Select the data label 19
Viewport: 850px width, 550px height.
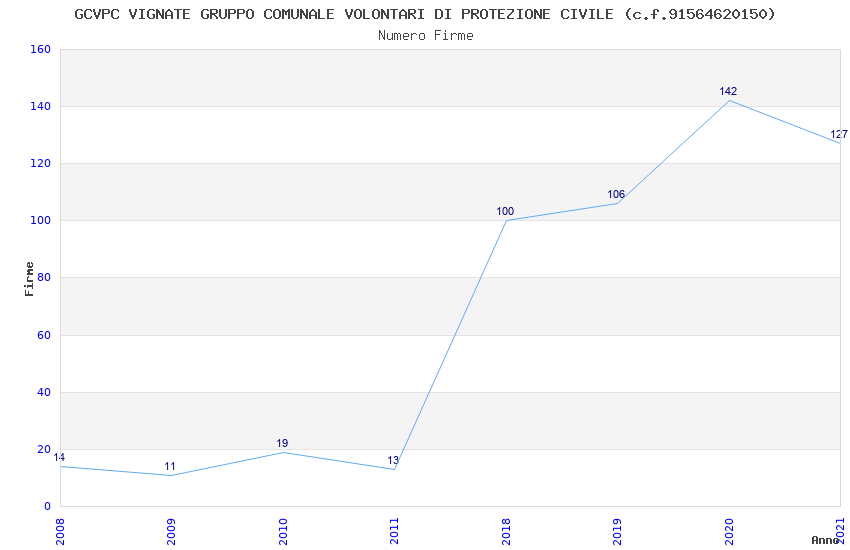pyautogui.click(x=282, y=443)
